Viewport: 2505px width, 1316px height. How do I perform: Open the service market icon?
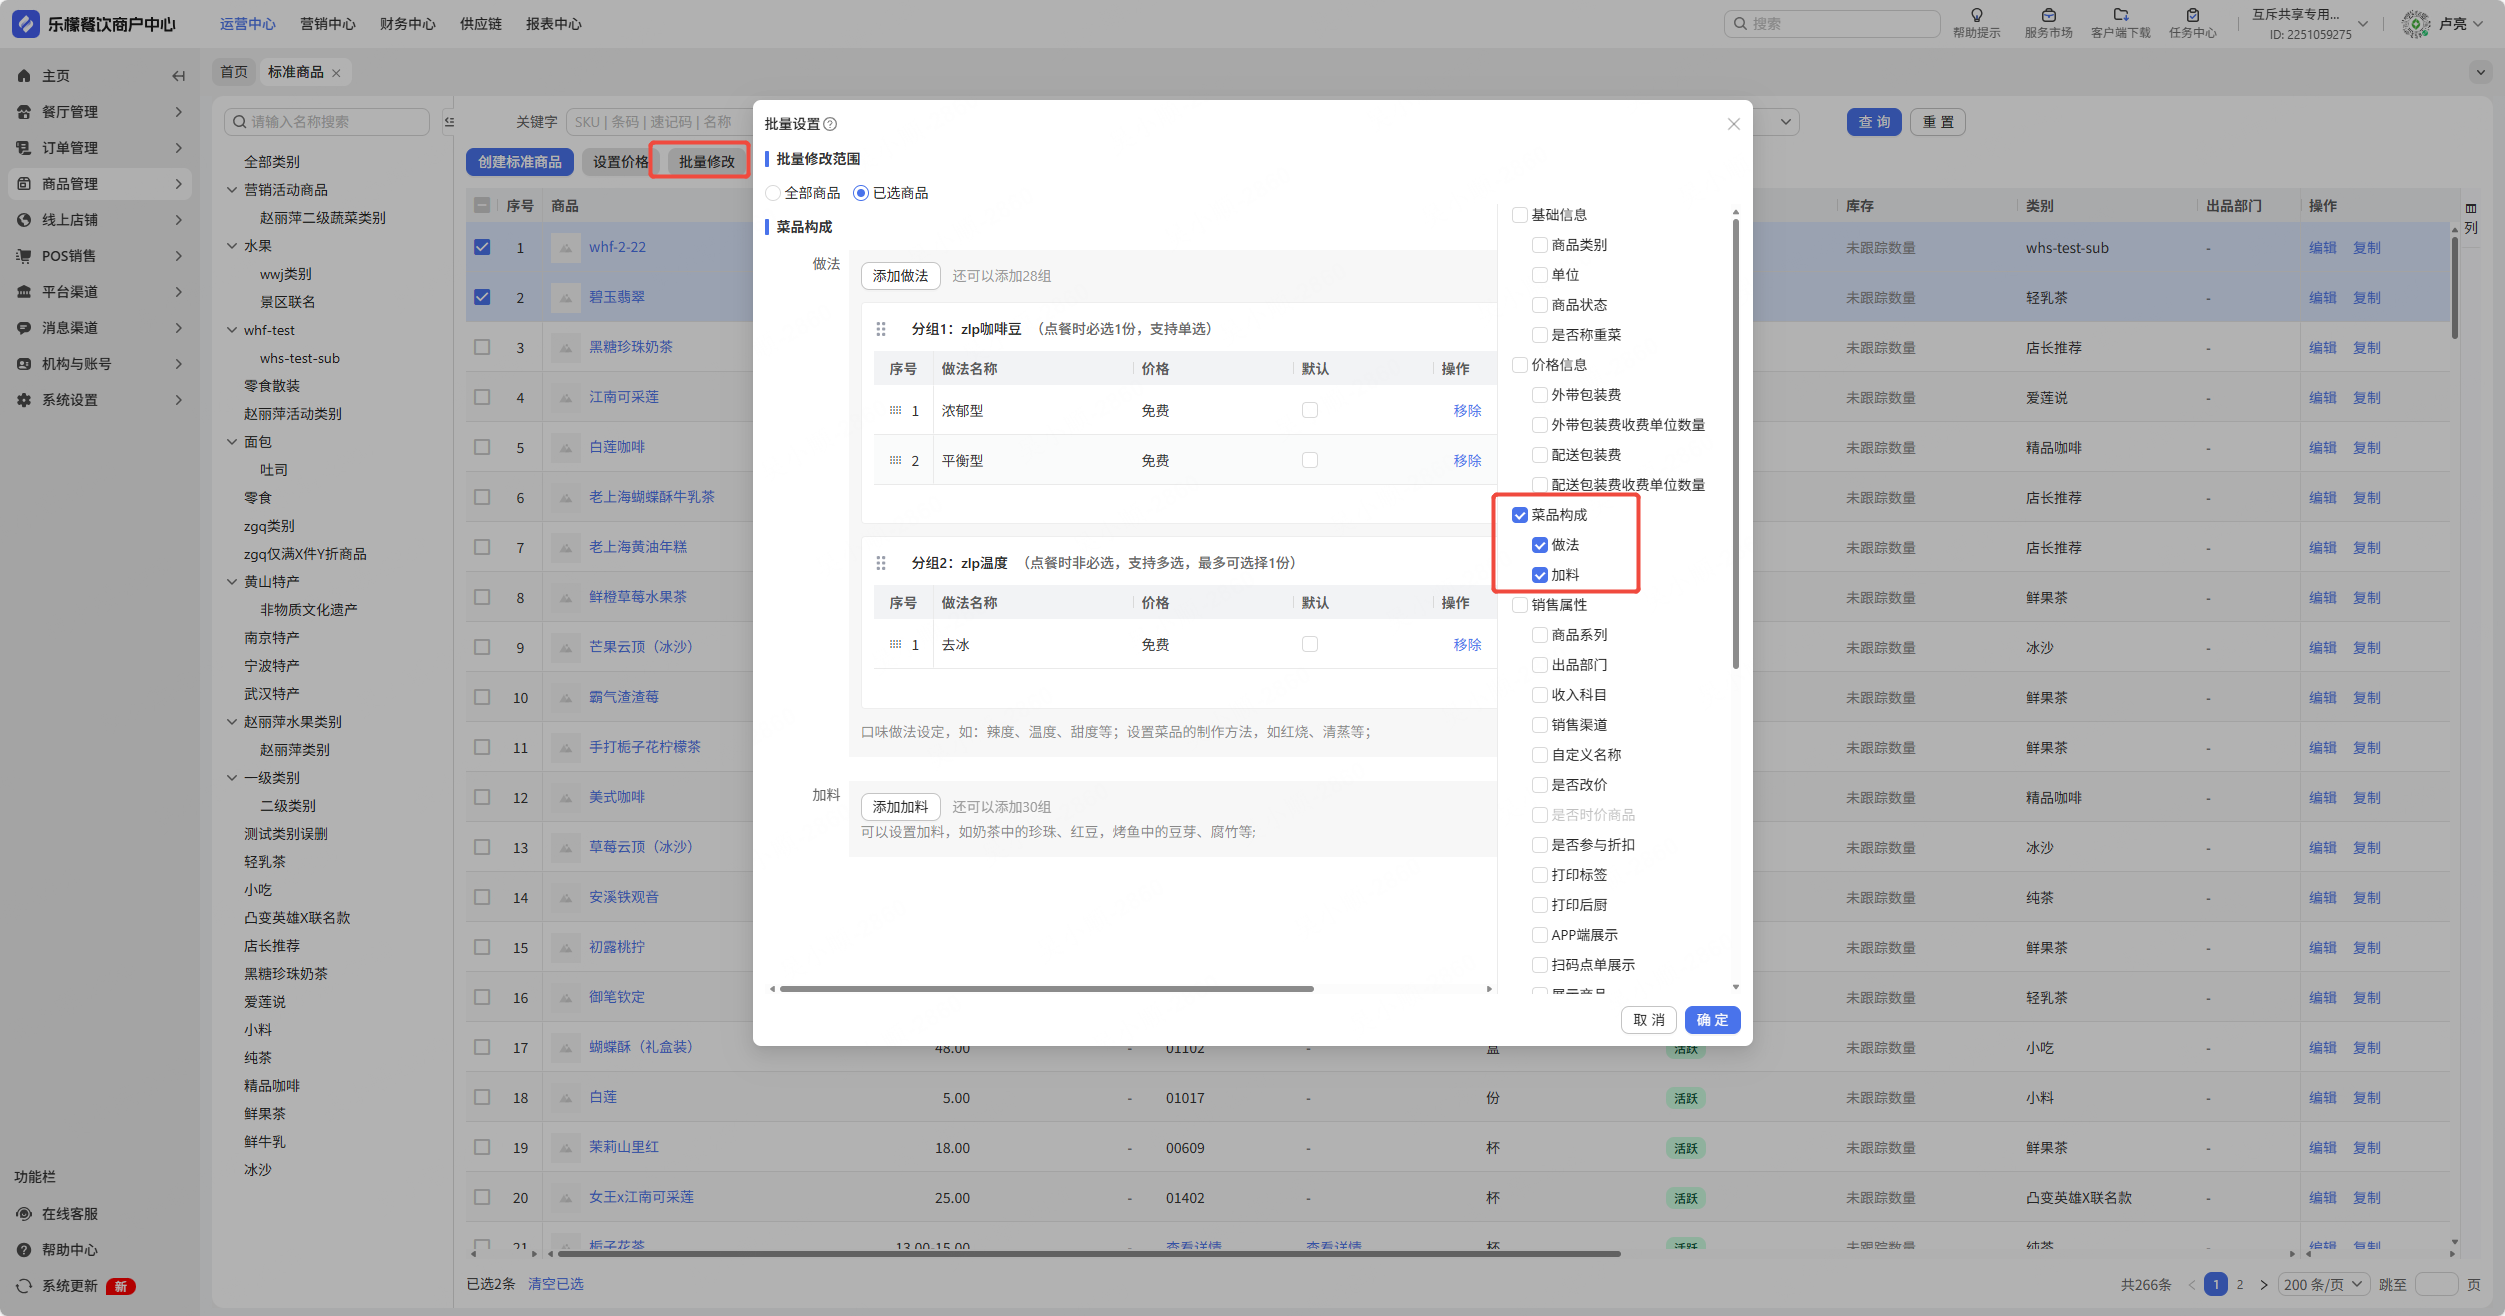(x=2048, y=15)
